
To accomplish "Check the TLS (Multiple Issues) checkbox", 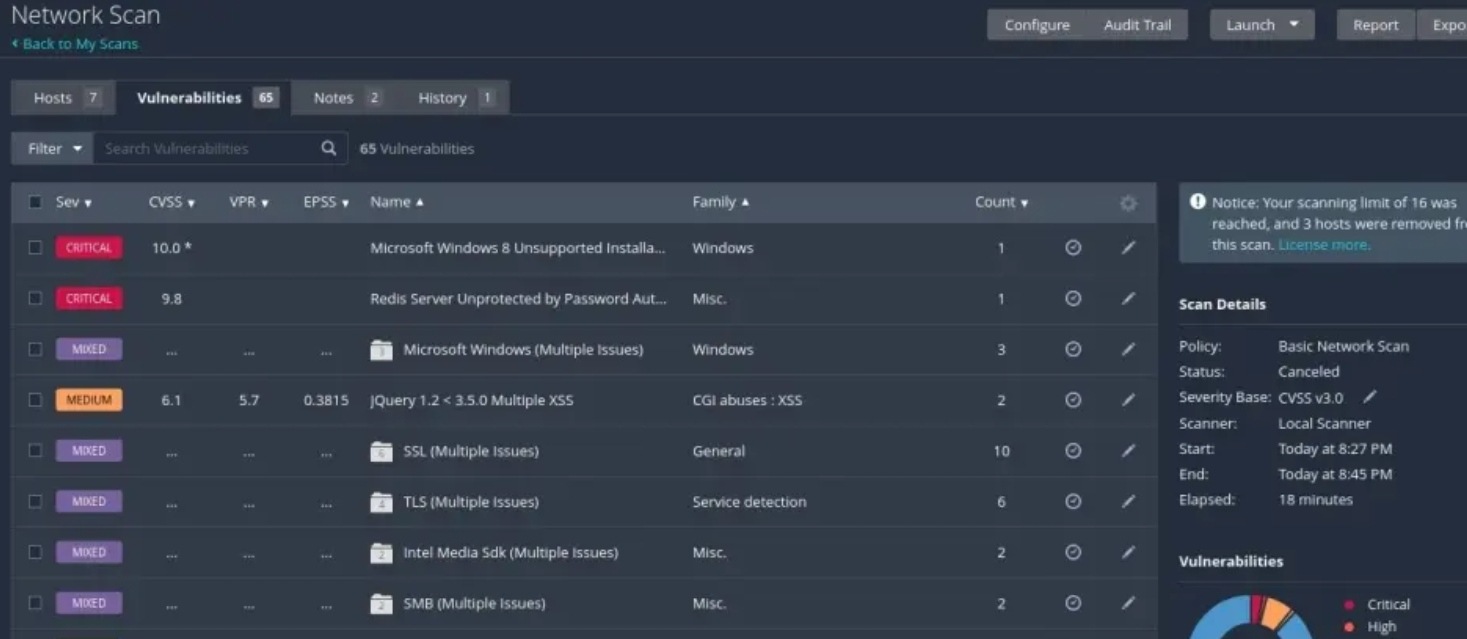I will (36, 501).
